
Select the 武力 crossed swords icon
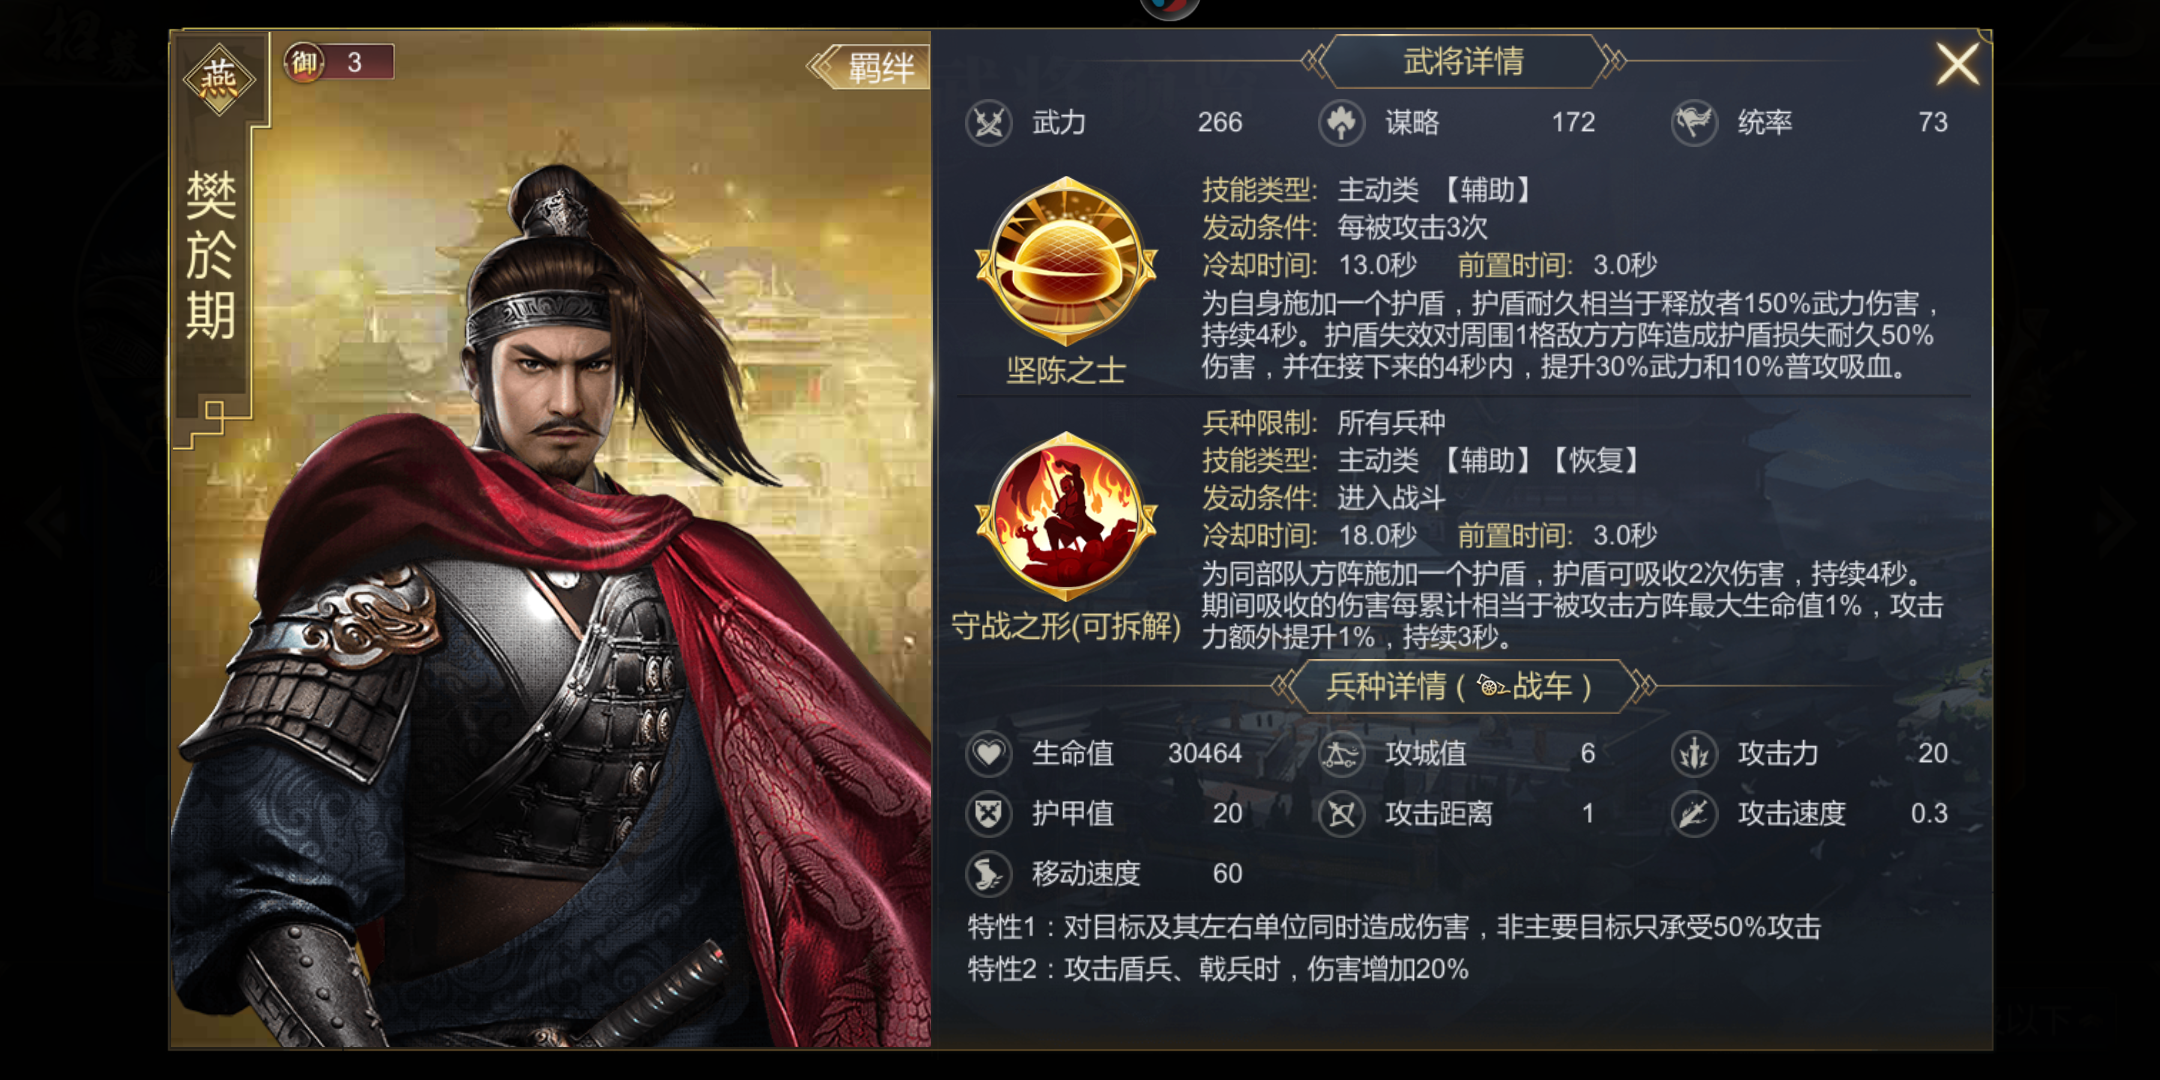coord(989,123)
